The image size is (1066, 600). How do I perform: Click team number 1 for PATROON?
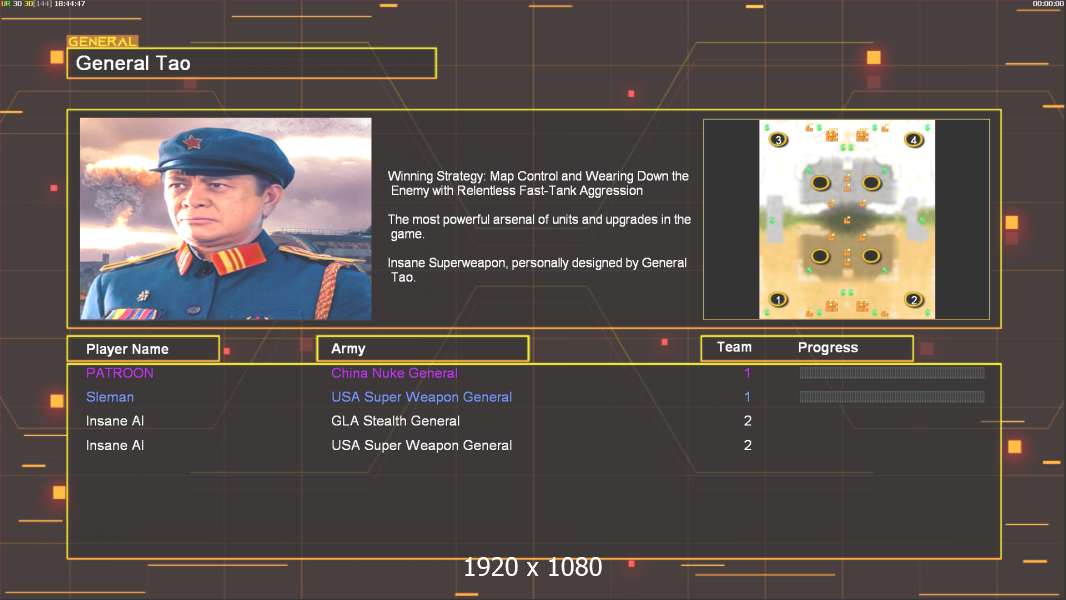(x=747, y=373)
